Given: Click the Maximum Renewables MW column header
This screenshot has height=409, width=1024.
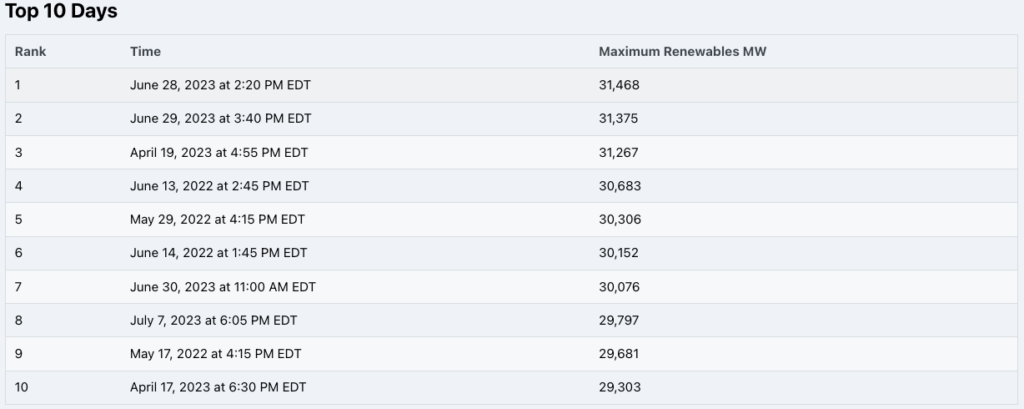Looking at the screenshot, I should pyautogui.click(x=682, y=52).
